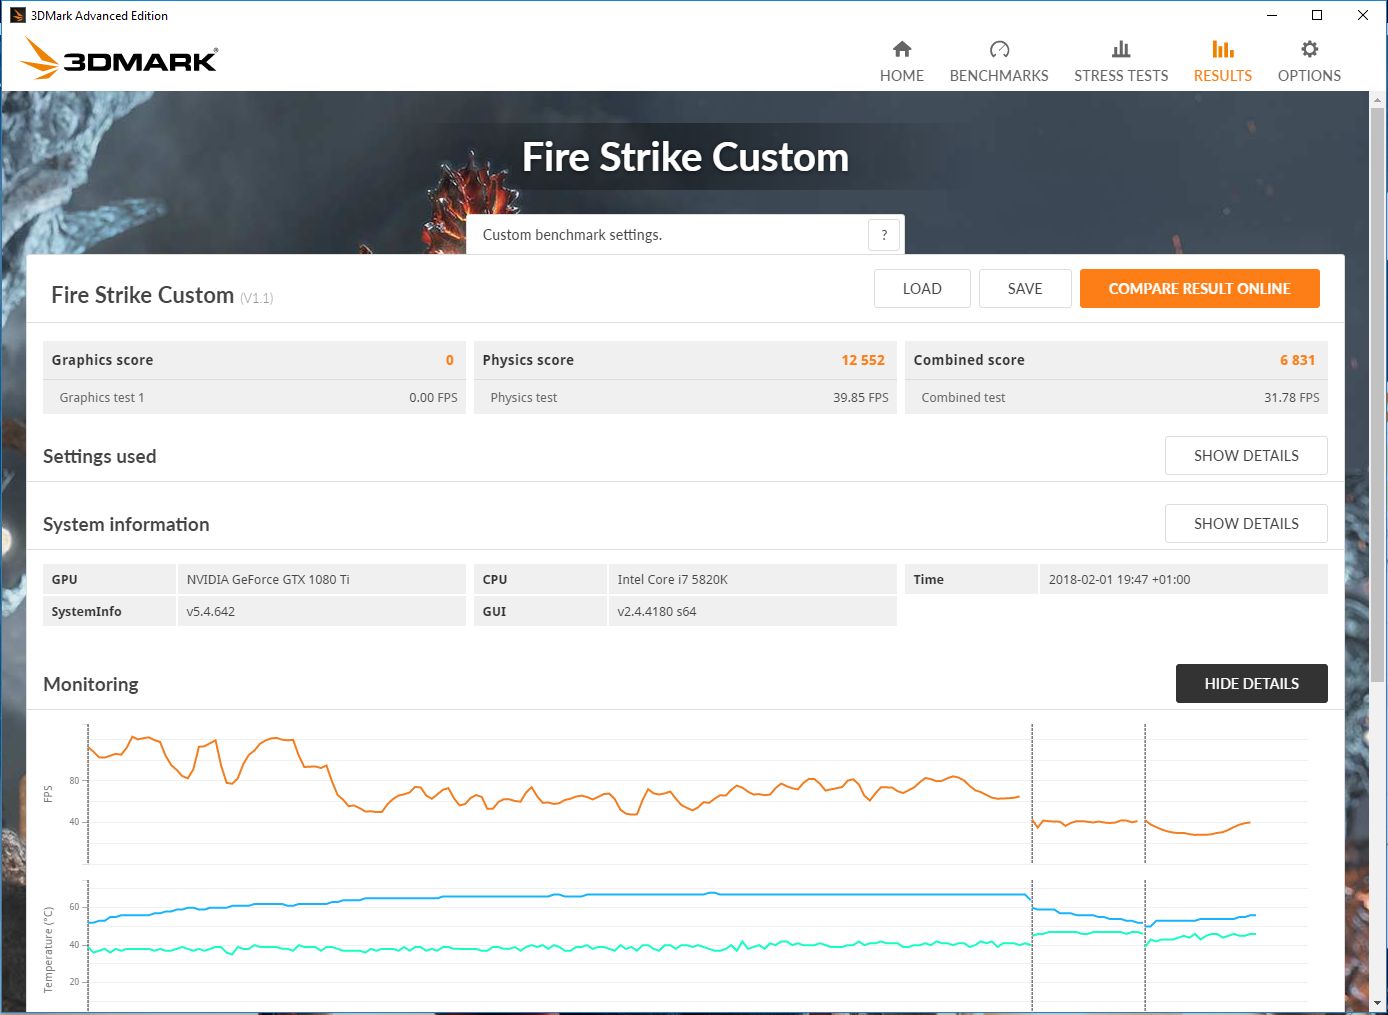Click the LOAD button

pyautogui.click(x=922, y=289)
